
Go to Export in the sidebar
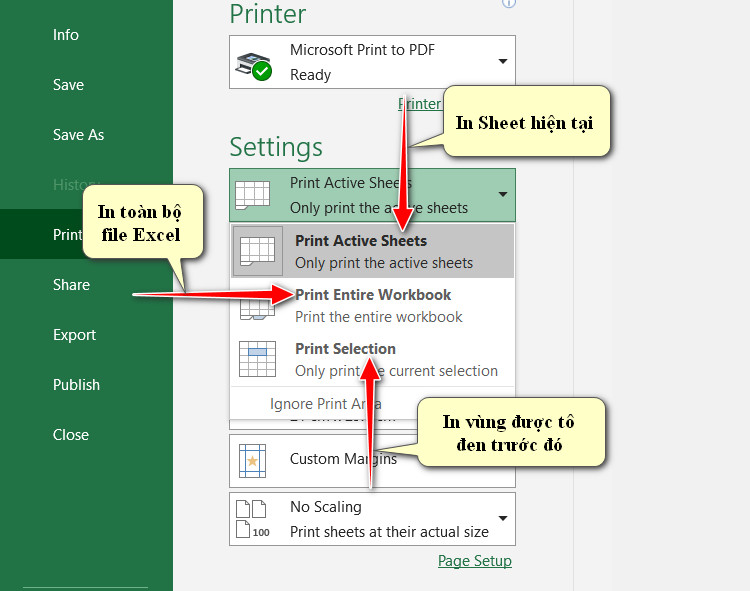coord(74,335)
